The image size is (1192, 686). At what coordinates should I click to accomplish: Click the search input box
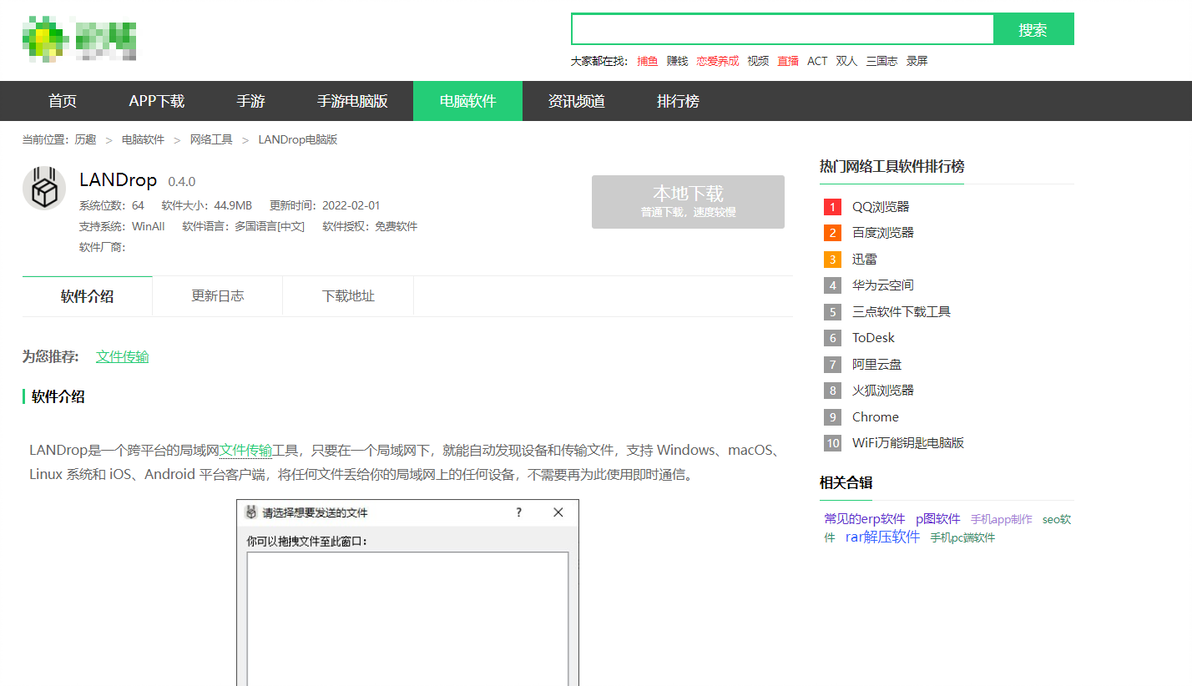click(x=782, y=29)
